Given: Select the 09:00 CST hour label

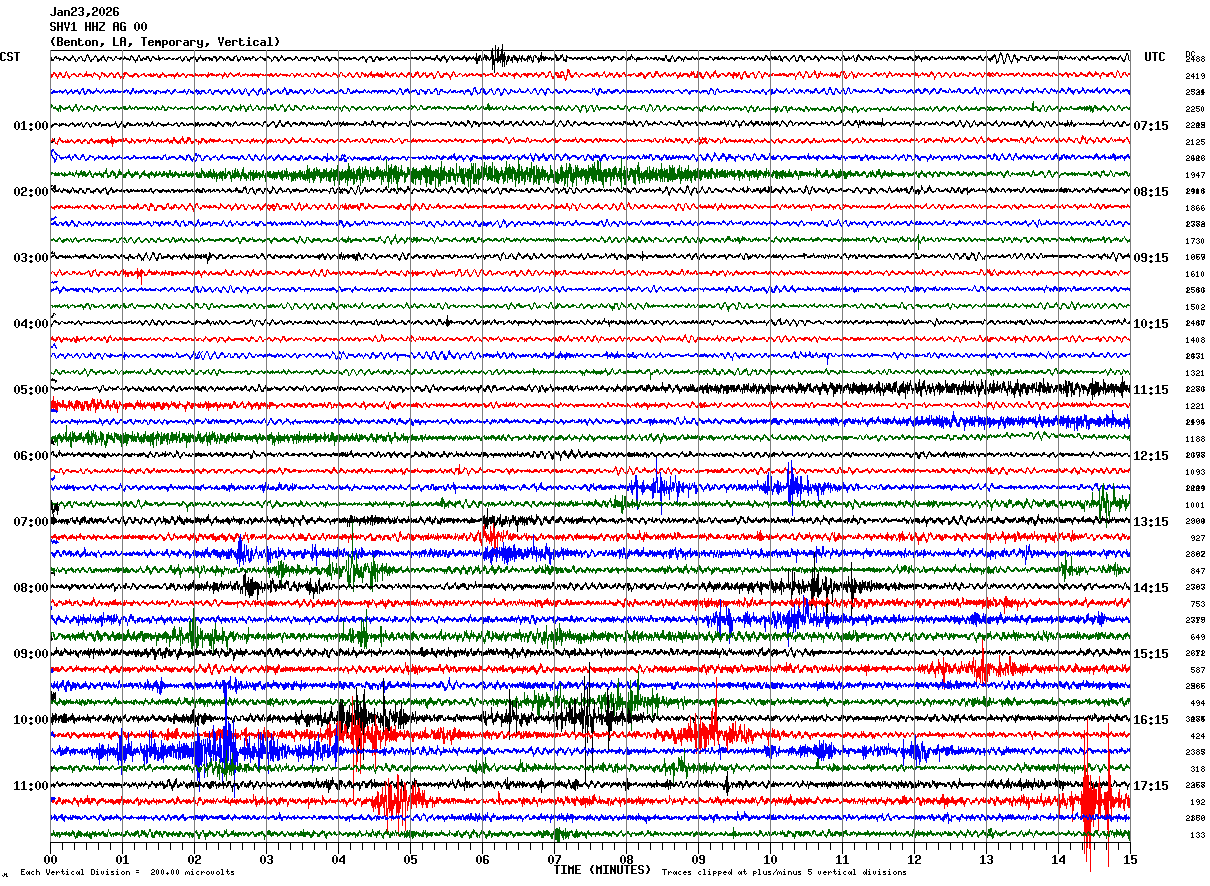Looking at the screenshot, I should coord(31,654).
